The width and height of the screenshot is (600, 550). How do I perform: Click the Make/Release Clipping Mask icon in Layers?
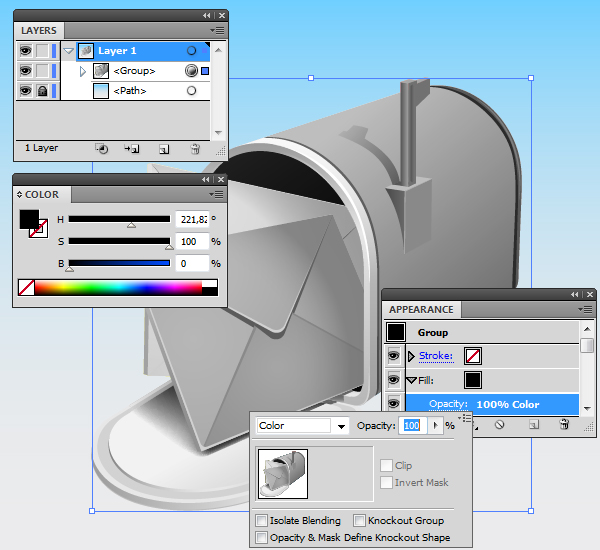101,149
